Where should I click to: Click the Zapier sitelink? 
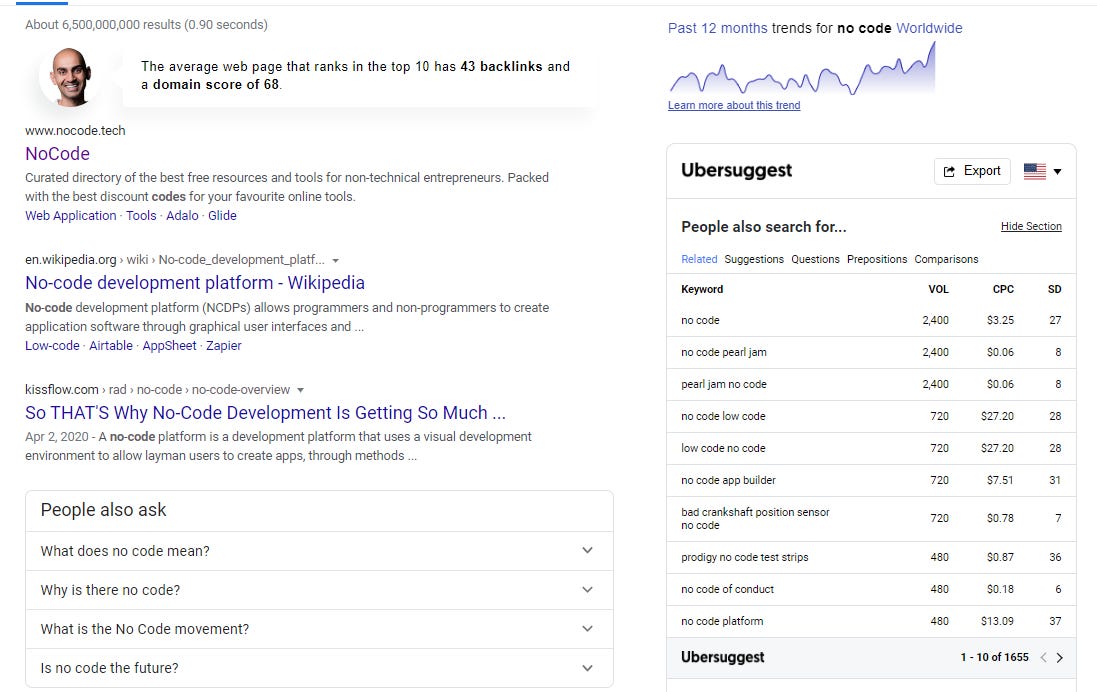click(x=223, y=346)
